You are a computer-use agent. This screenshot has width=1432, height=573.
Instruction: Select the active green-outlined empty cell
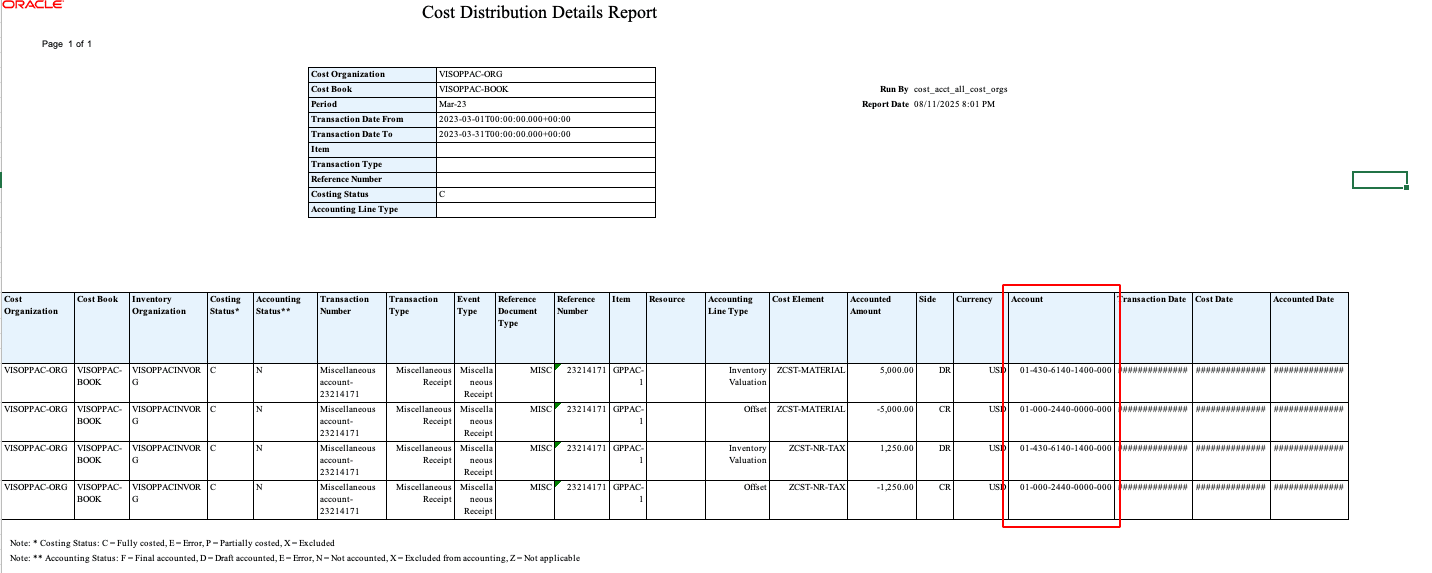point(1379,180)
